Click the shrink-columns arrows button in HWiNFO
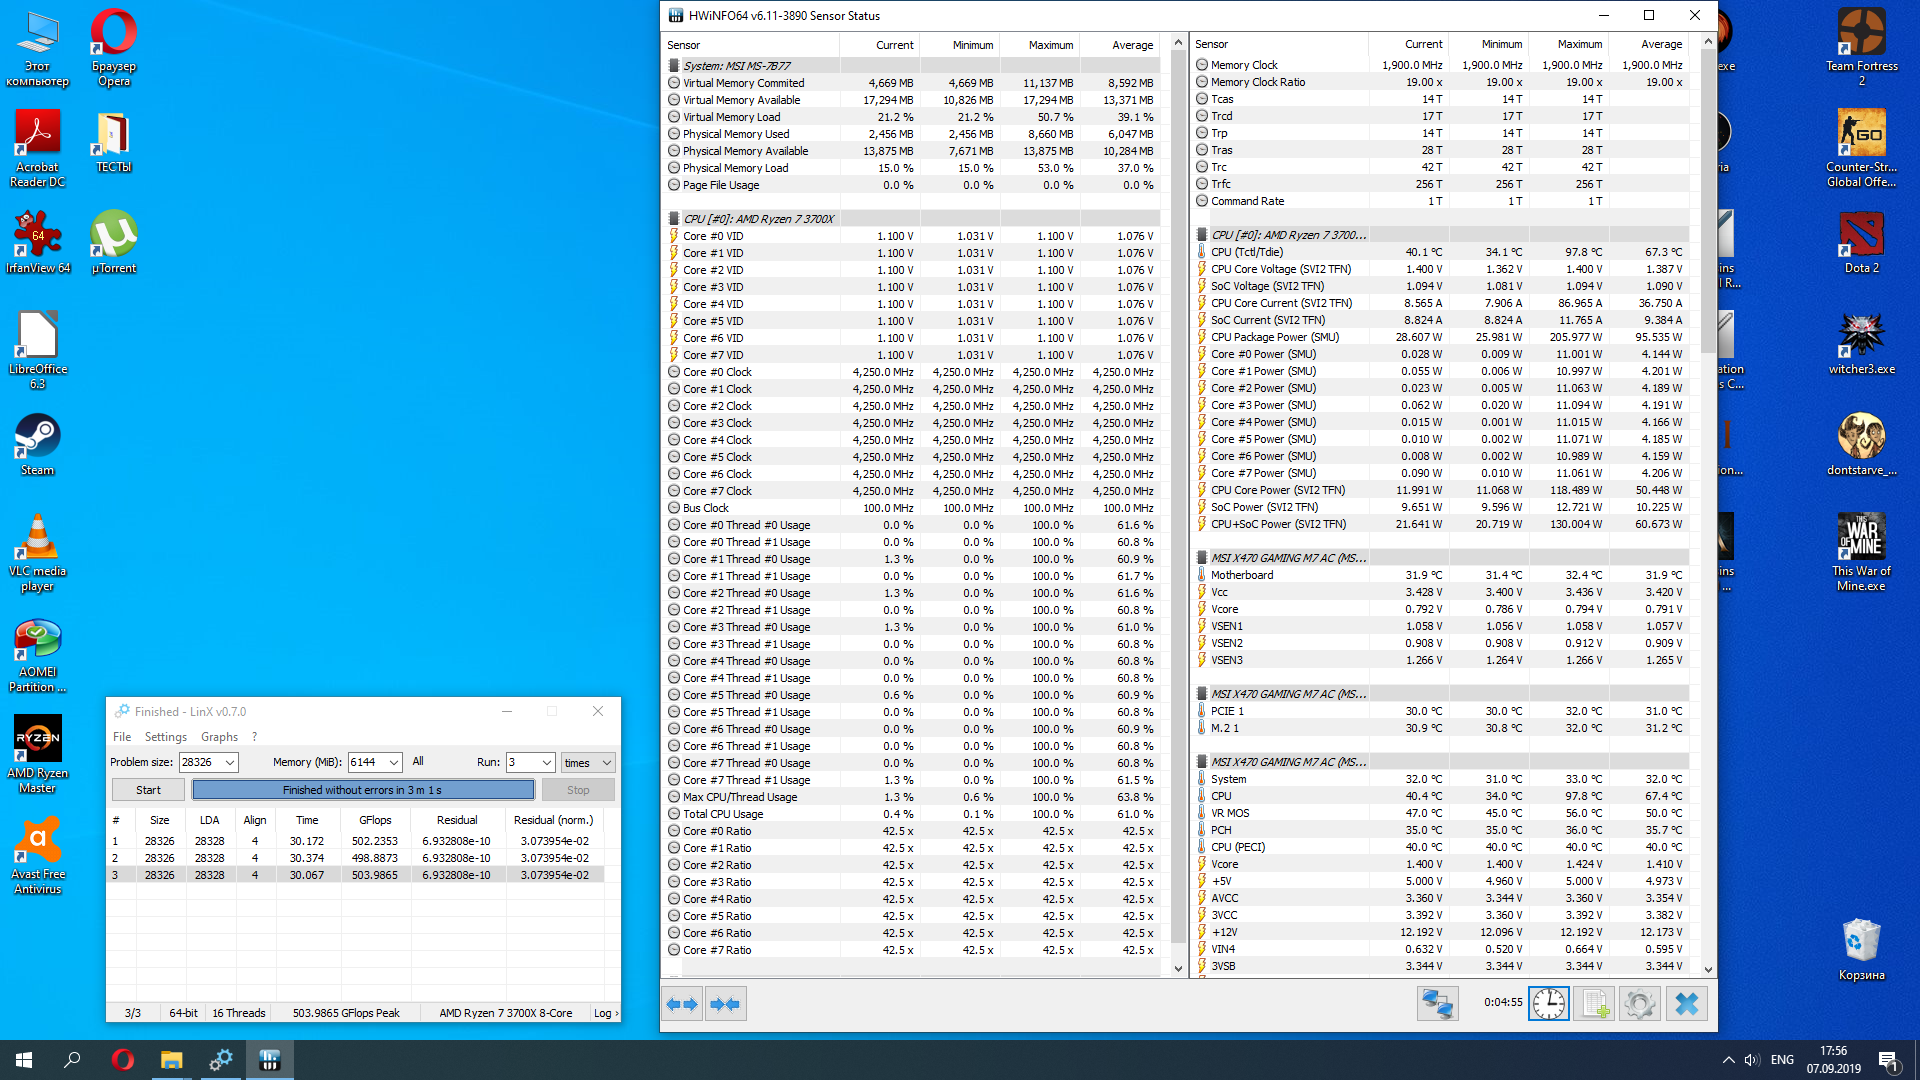 [x=725, y=1004]
